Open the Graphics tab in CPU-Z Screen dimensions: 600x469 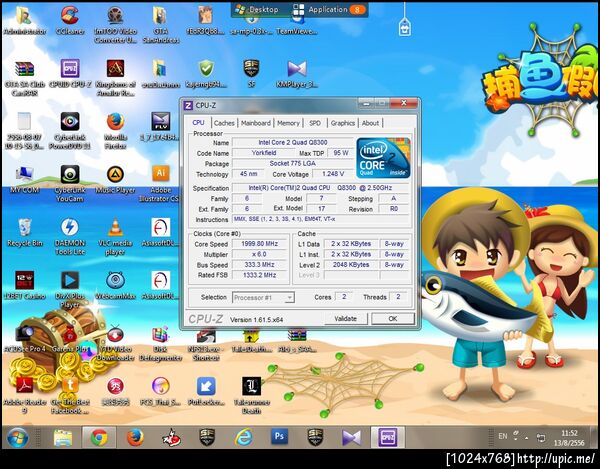(x=342, y=123)
